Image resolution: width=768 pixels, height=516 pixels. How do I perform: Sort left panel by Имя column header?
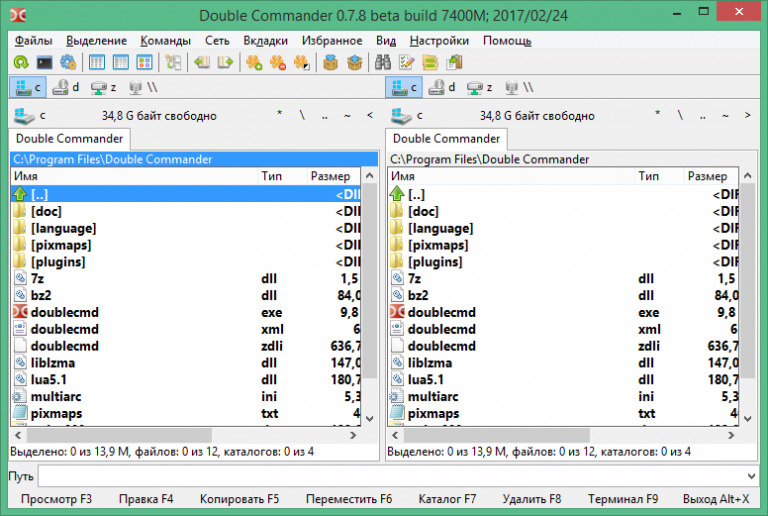click(130, 176)
